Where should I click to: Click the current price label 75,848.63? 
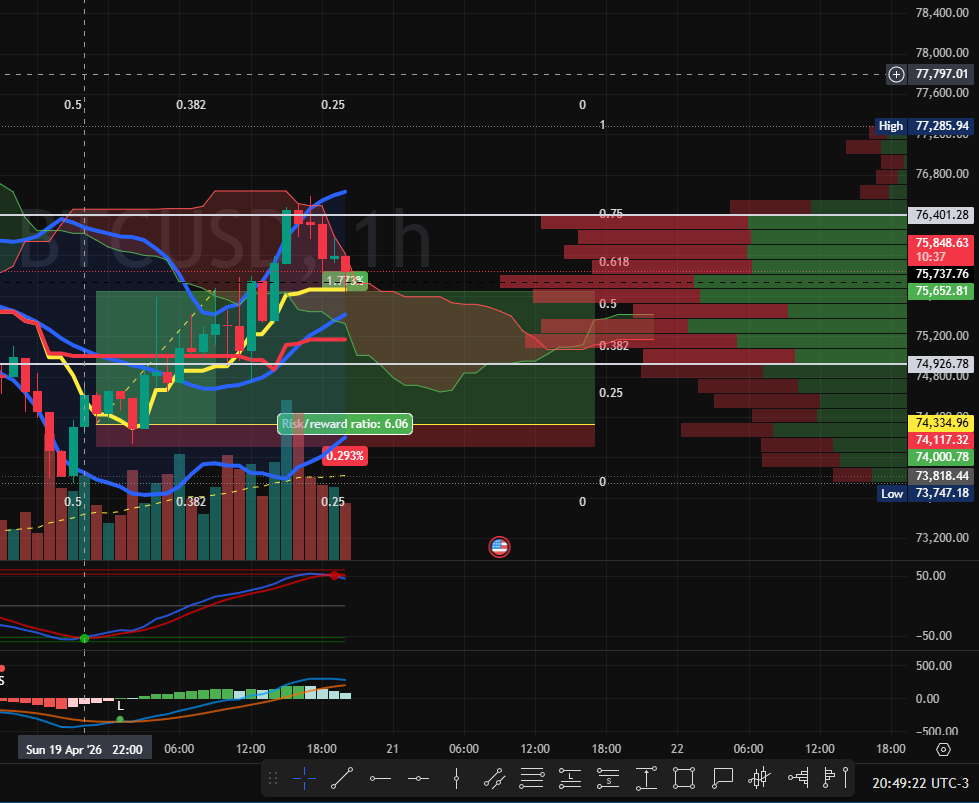pyautogui.click(x=941, y=249)
